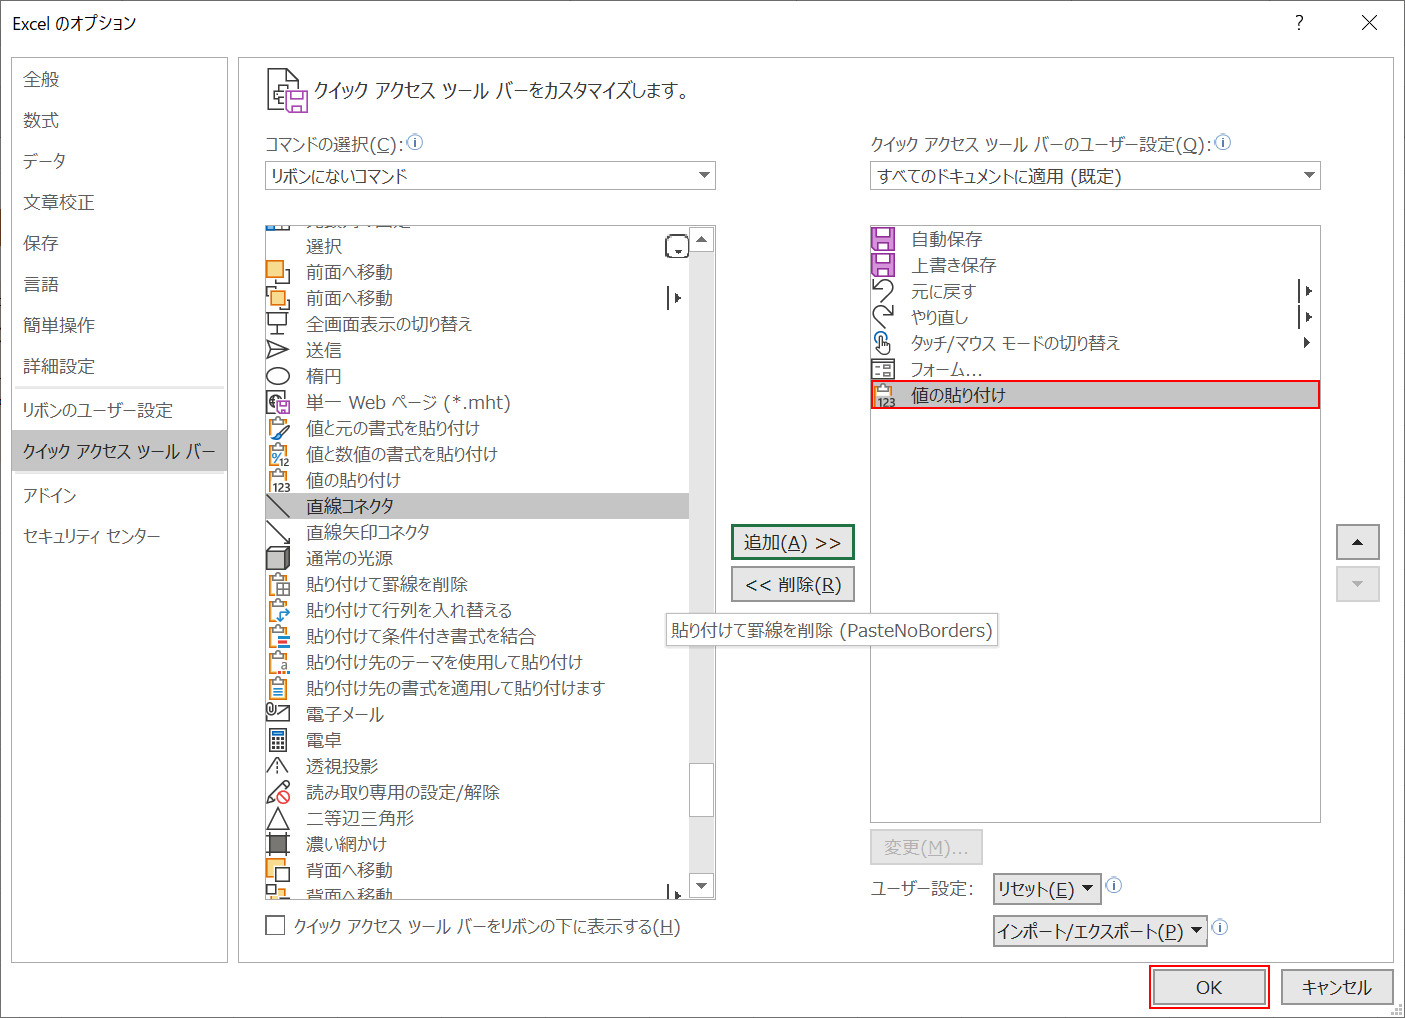Image resolution: width=1405 pixels, height=1018 pixels.
Task: Click the やり直し redo icon
Action: [x=883, y=316]
